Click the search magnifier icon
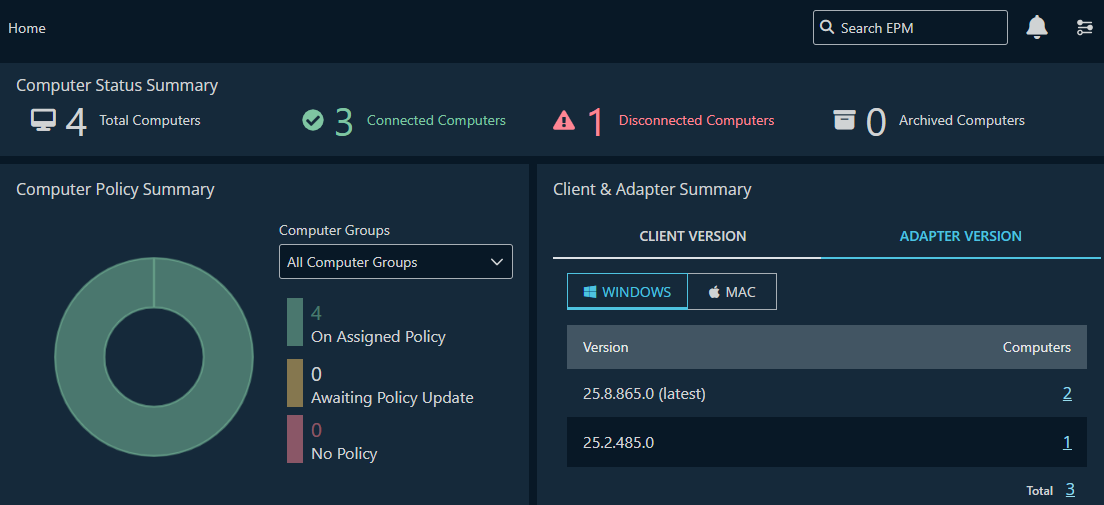1104x505 pixels. click(x=827, y=27)
